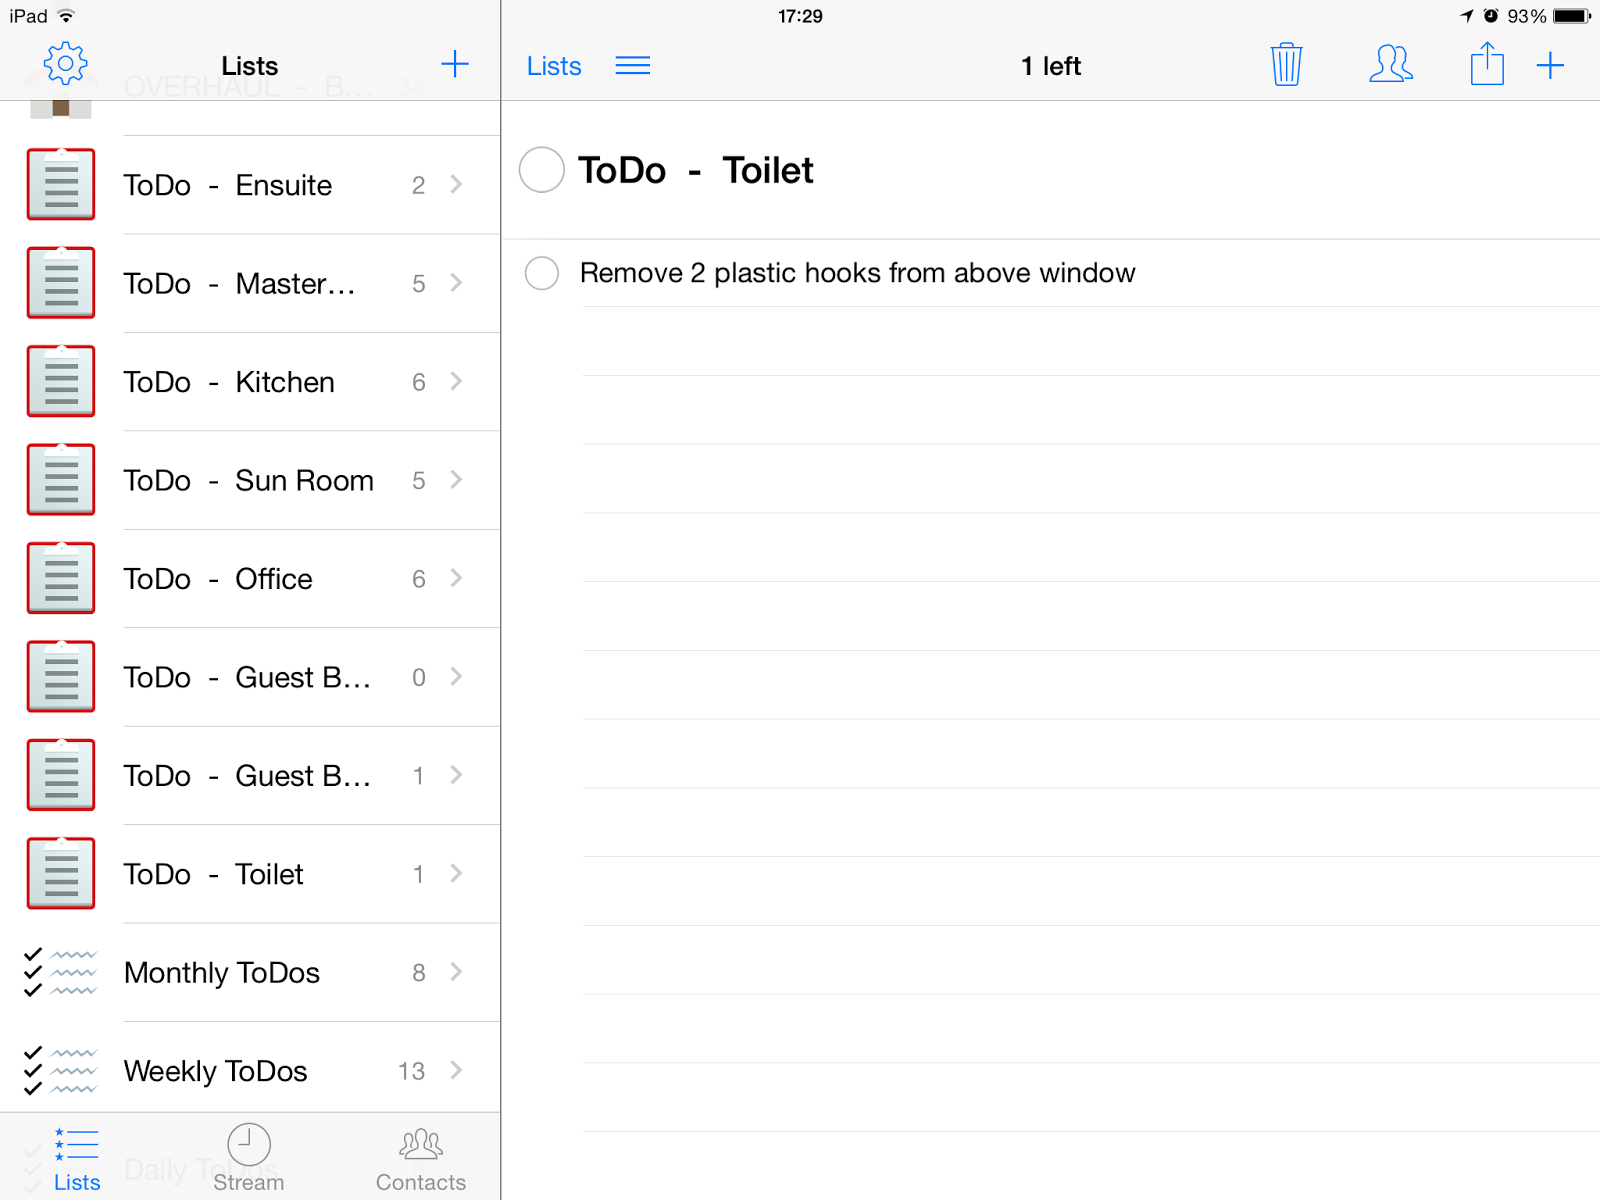Tap the battery icon in the status bar
The image size is (1600, 1200).
point(1571,16)
